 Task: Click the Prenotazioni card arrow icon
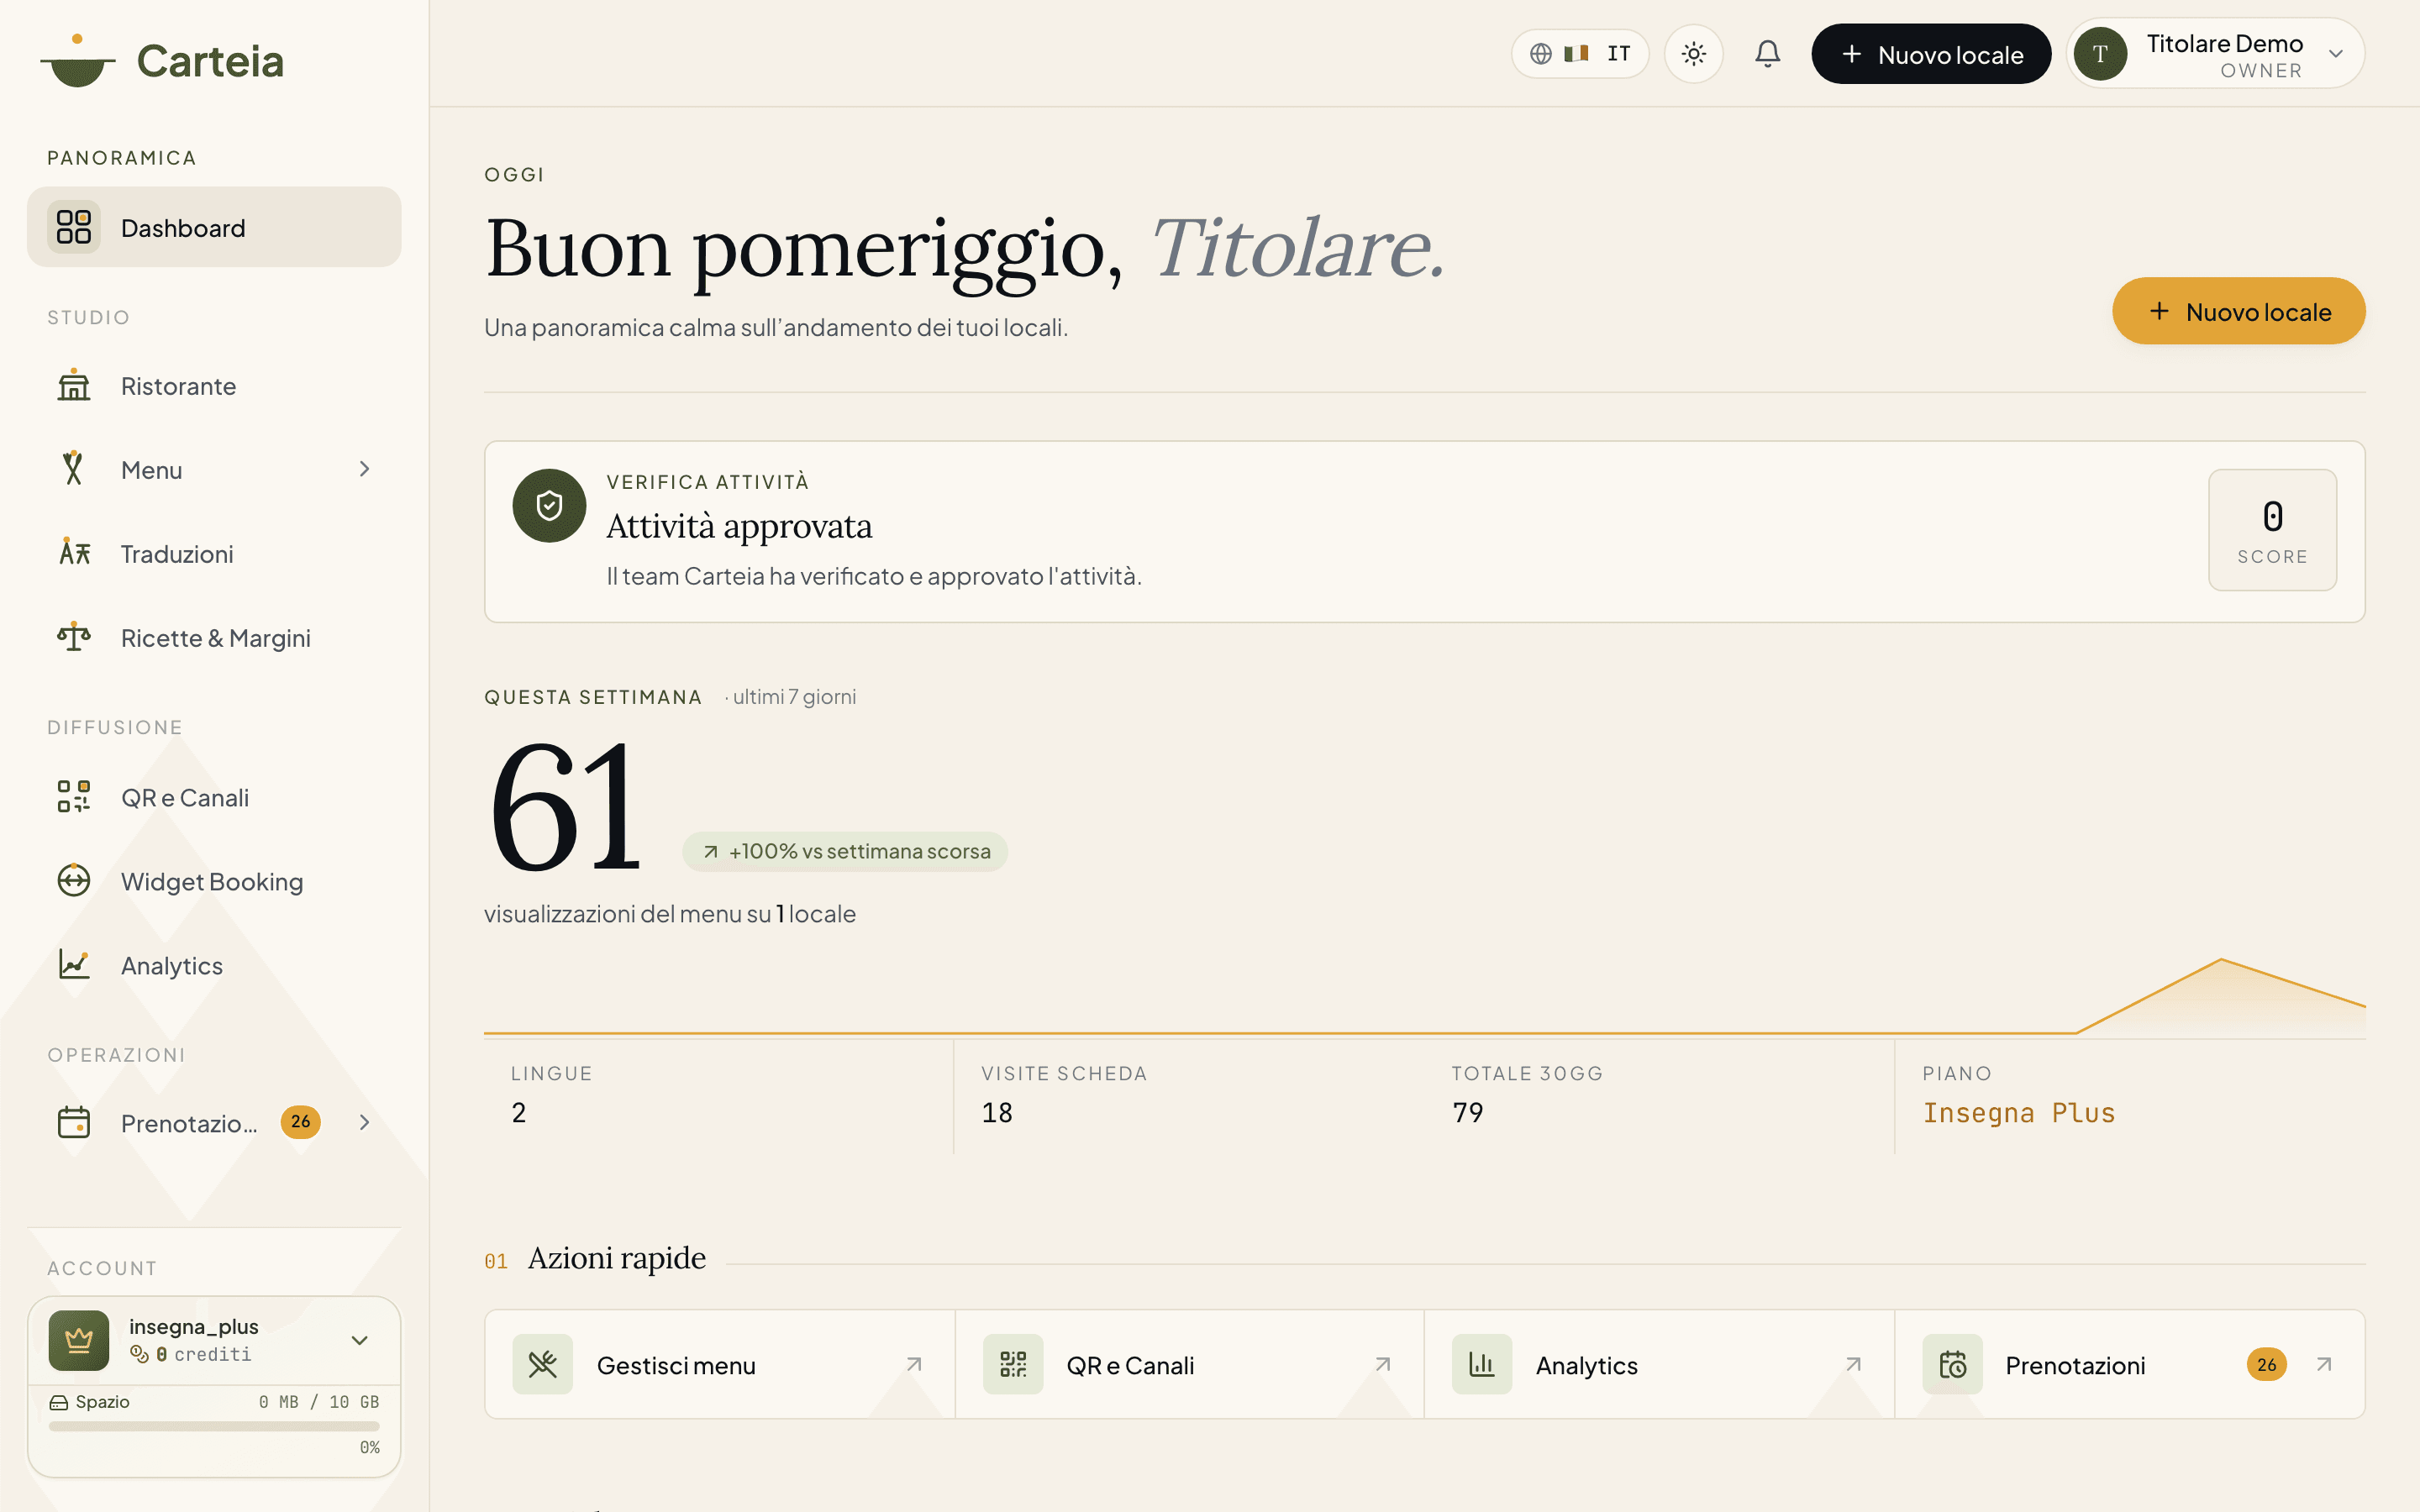pos(2324,1364)
